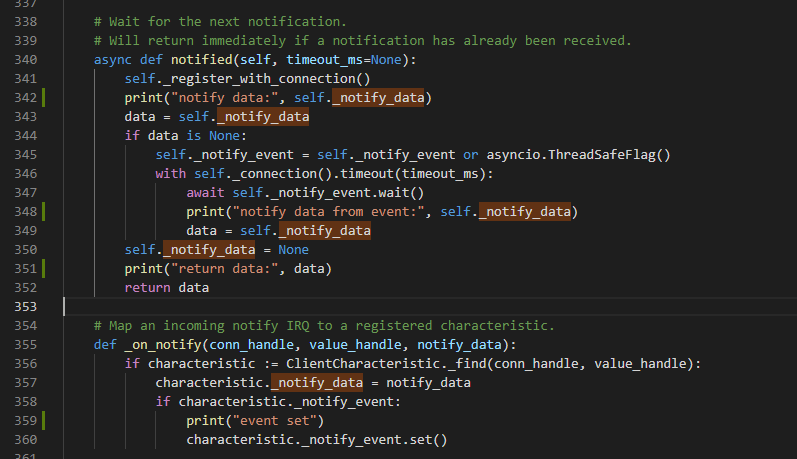Click line number 353 in the gutter
This screenshot has width=797, height=459.
click(x=25, y=307)
